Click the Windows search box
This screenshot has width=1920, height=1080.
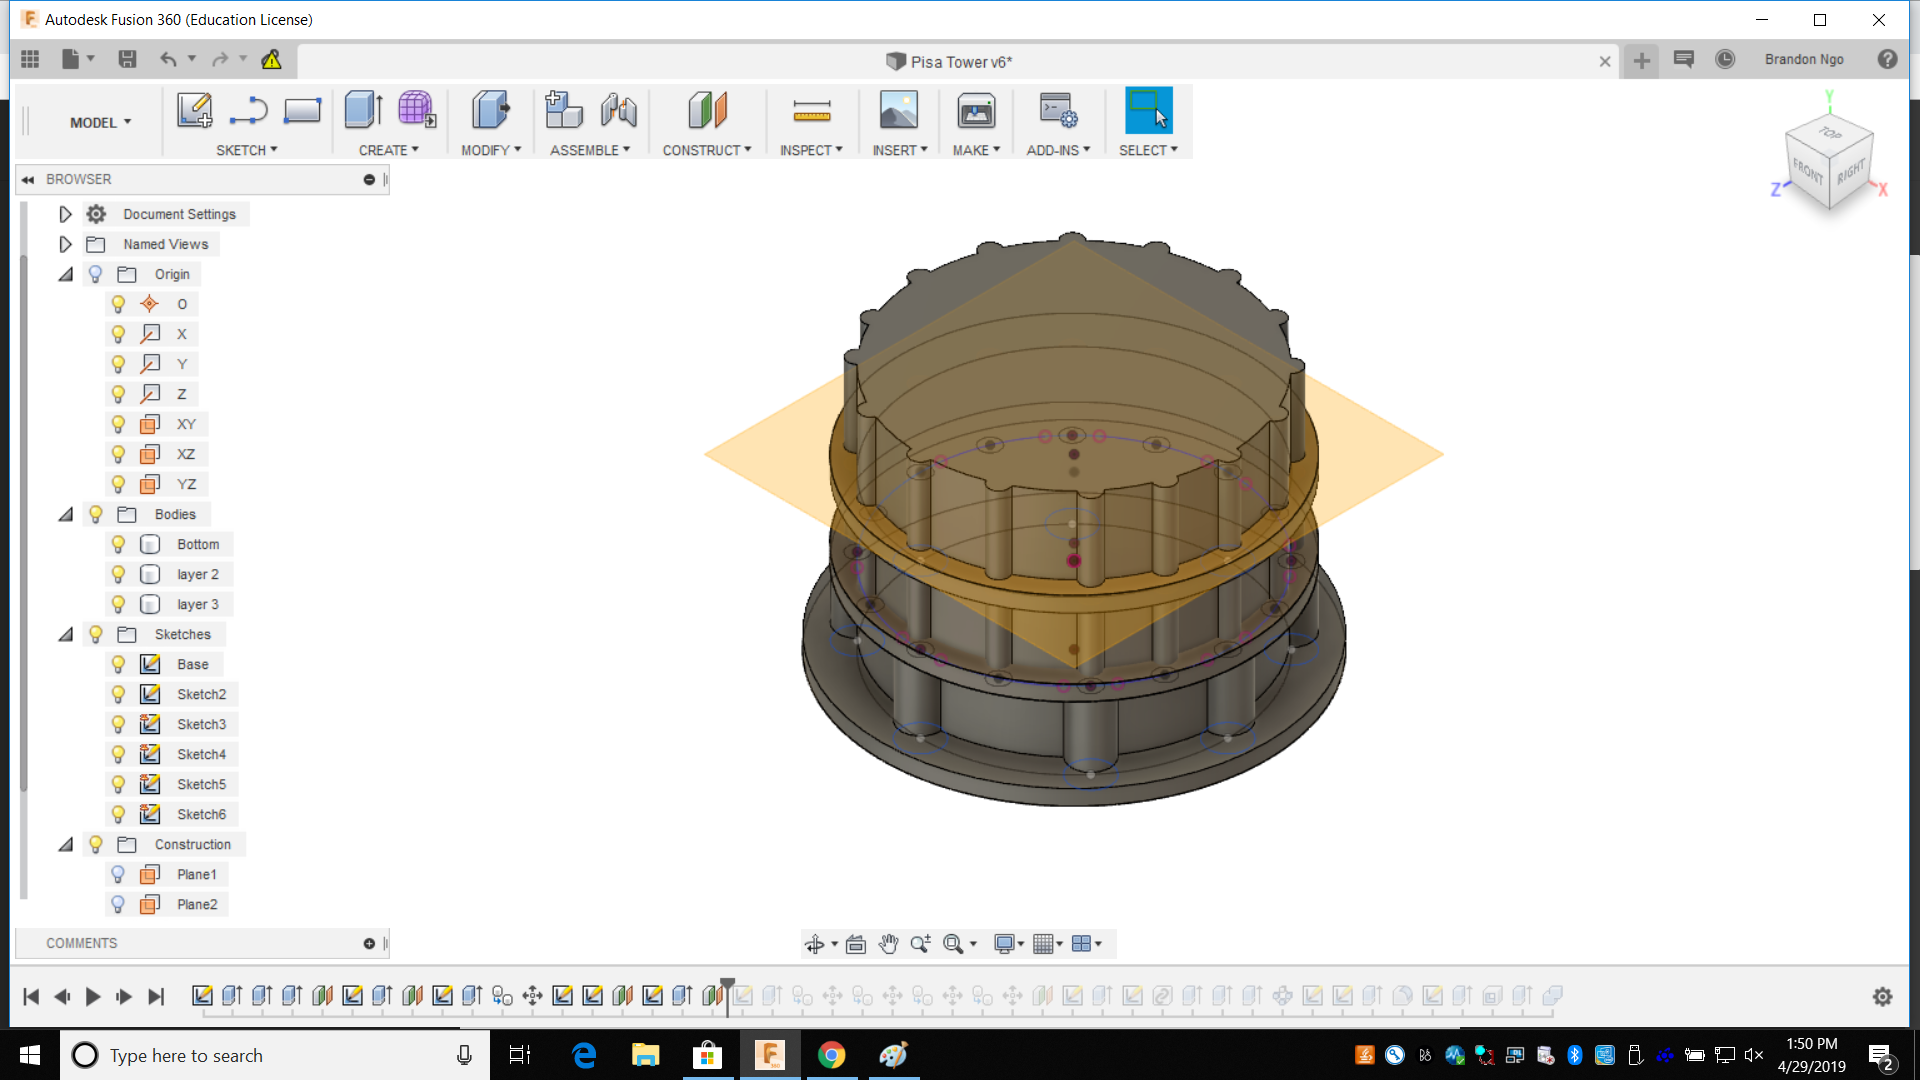275,1055
